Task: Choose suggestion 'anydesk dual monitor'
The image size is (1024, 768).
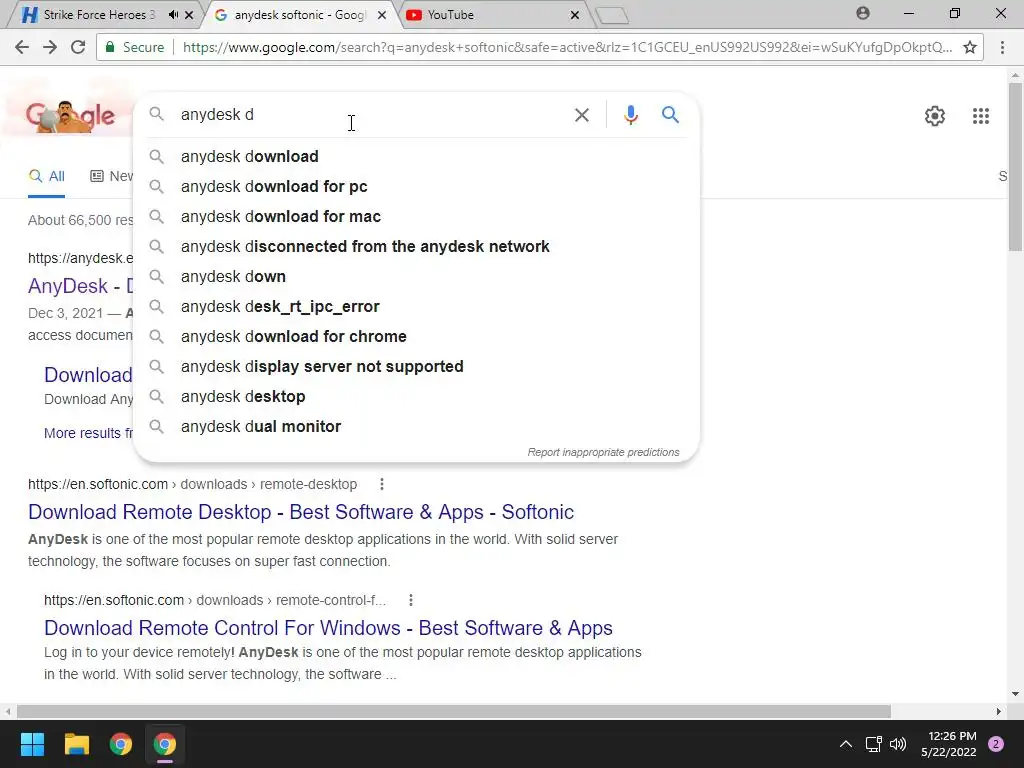Action: point(416,427)
